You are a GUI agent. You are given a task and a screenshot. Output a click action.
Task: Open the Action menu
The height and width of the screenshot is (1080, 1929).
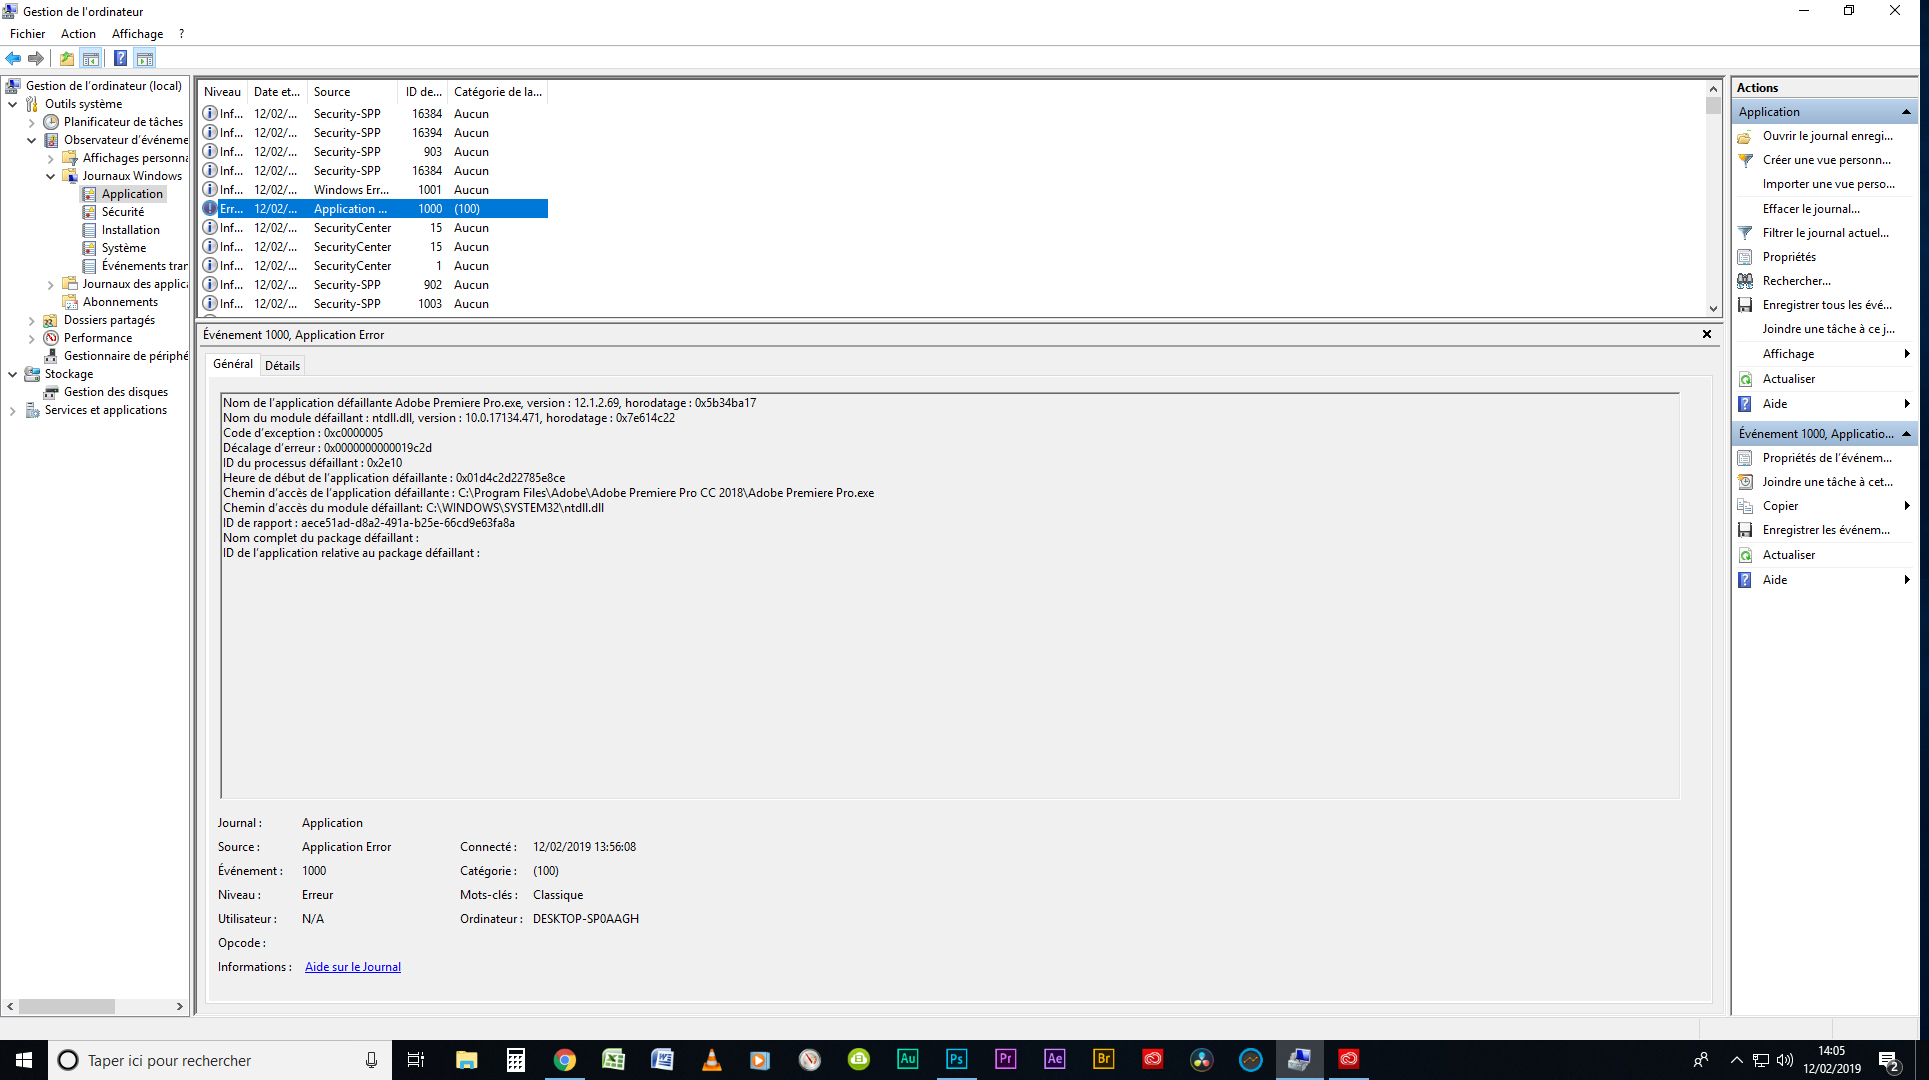click(x=78, y=34)
